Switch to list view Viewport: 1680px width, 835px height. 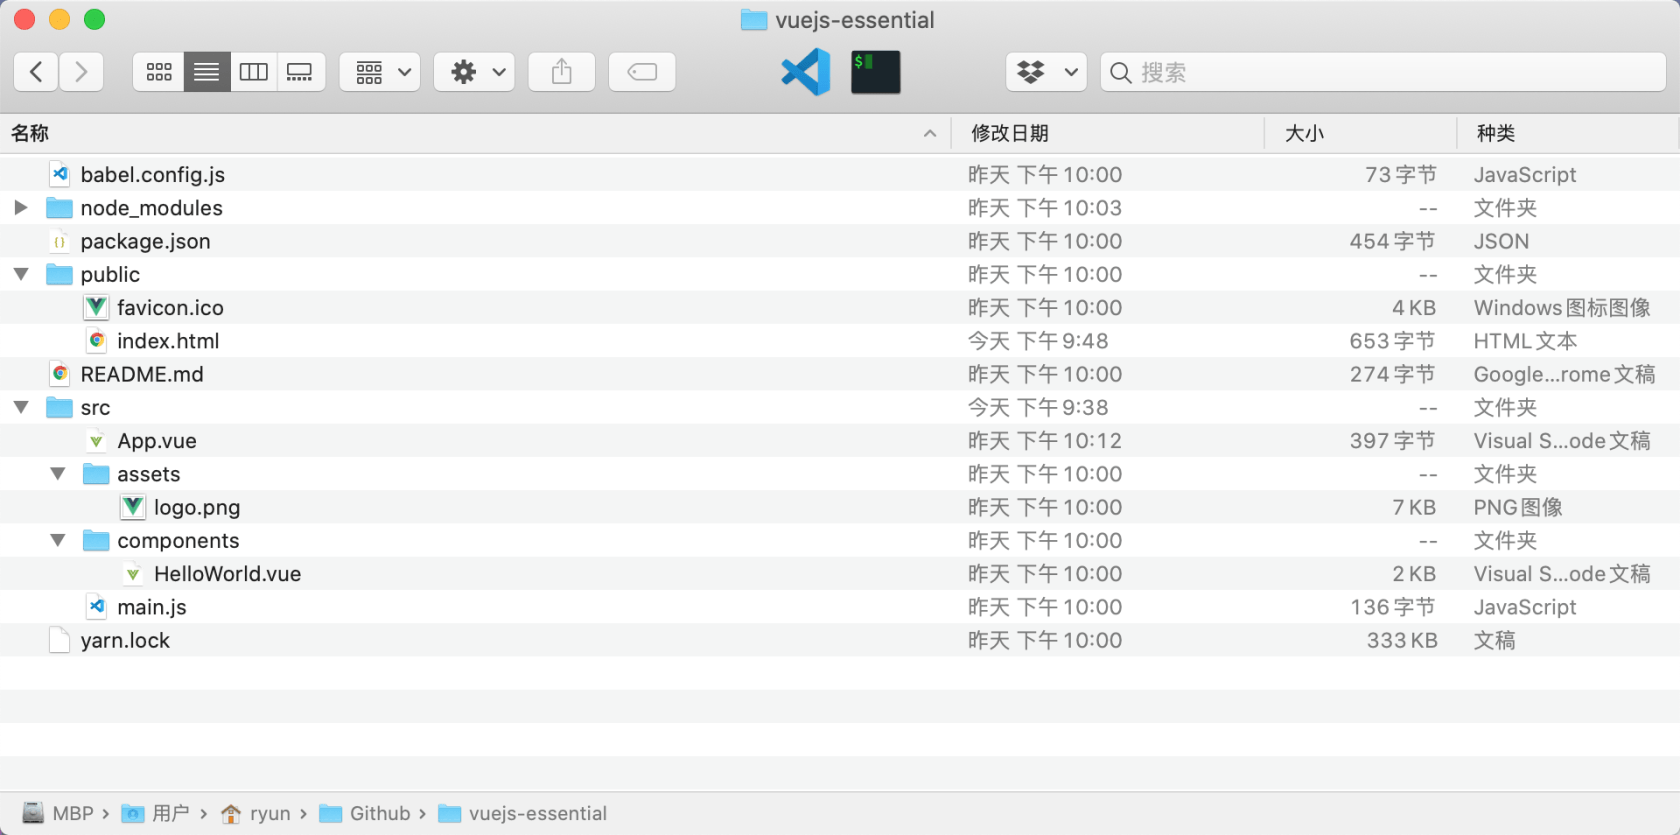pyautogui.click(x=207, y=72)
